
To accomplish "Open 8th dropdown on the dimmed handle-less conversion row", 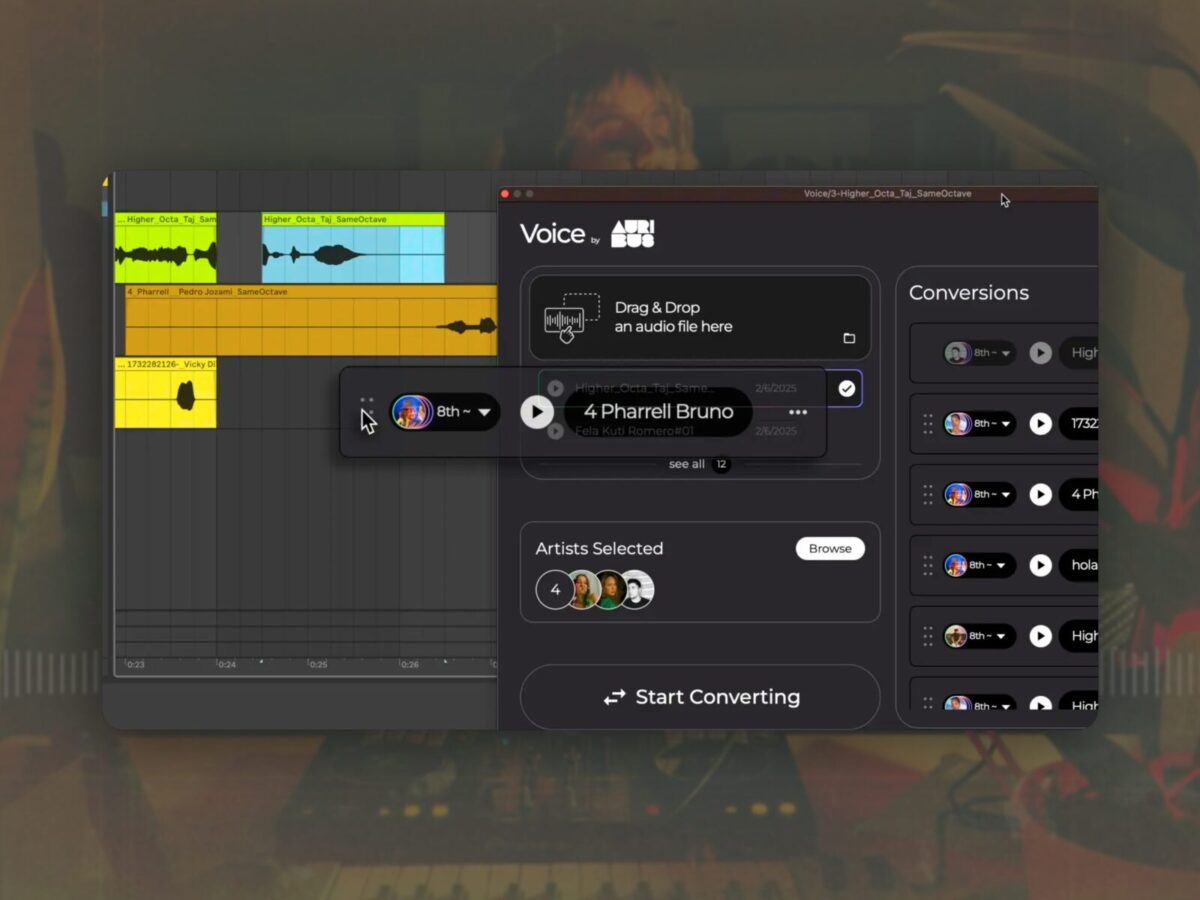I will [x=992, y=353].
